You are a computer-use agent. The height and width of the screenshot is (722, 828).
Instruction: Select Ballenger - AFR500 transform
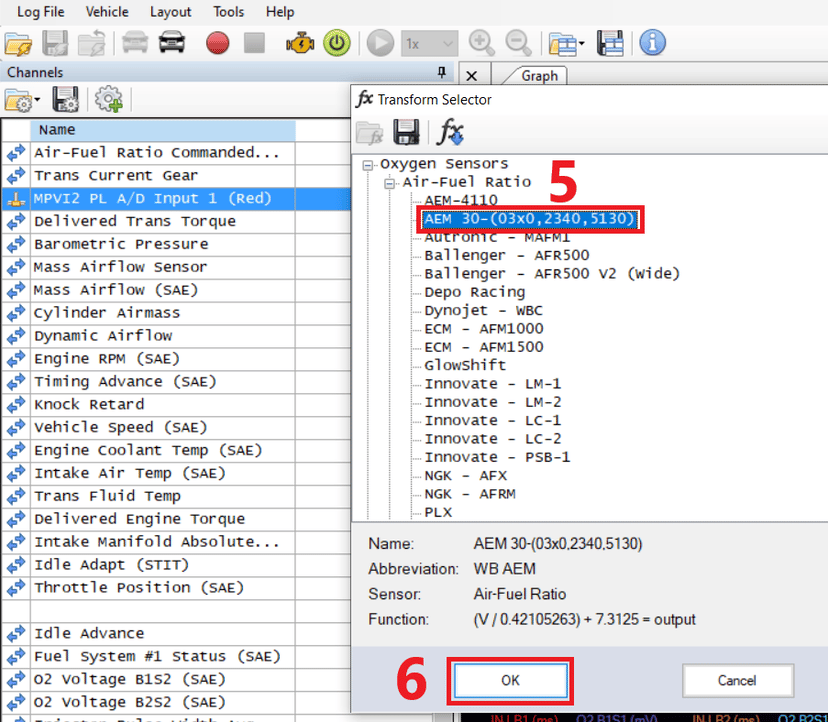tap(507, 256)
